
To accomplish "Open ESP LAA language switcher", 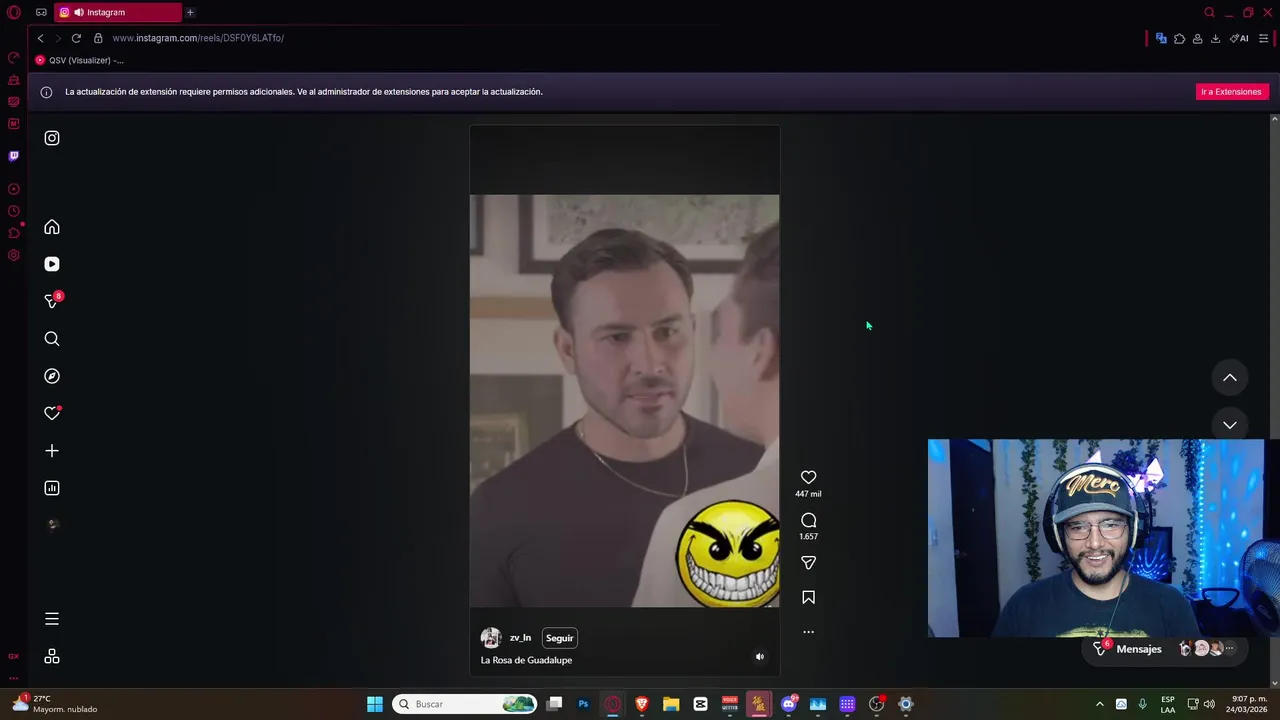I will [1168, 704].
